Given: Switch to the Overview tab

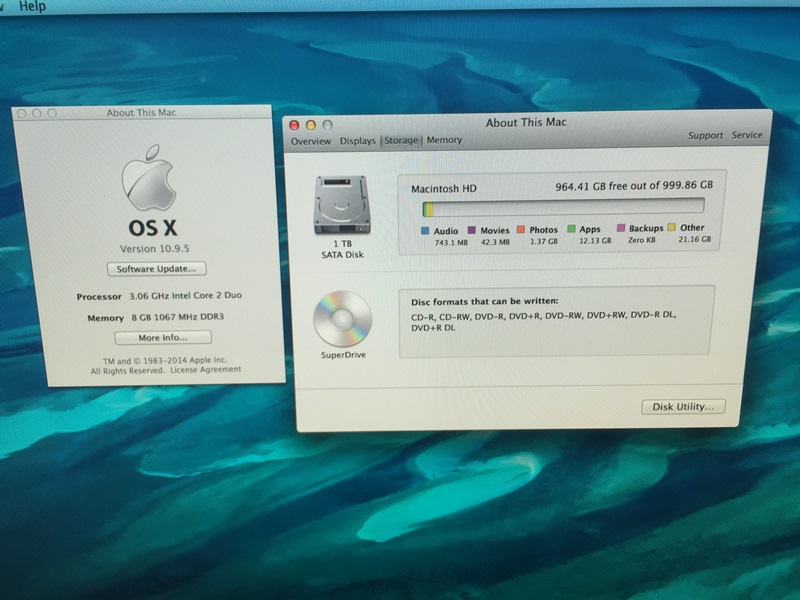Looking at the screenshot, I should (311, 141).
